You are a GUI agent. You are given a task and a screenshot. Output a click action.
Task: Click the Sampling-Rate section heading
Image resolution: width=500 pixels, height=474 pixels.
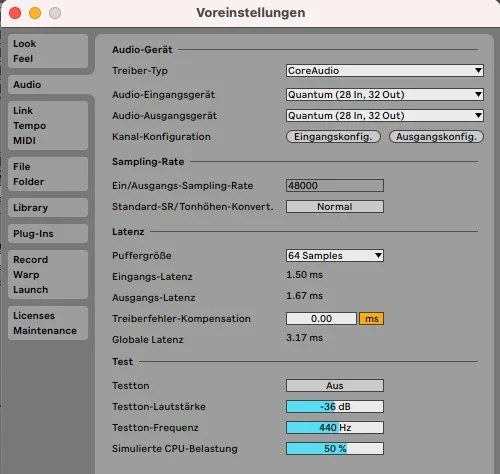148,162
